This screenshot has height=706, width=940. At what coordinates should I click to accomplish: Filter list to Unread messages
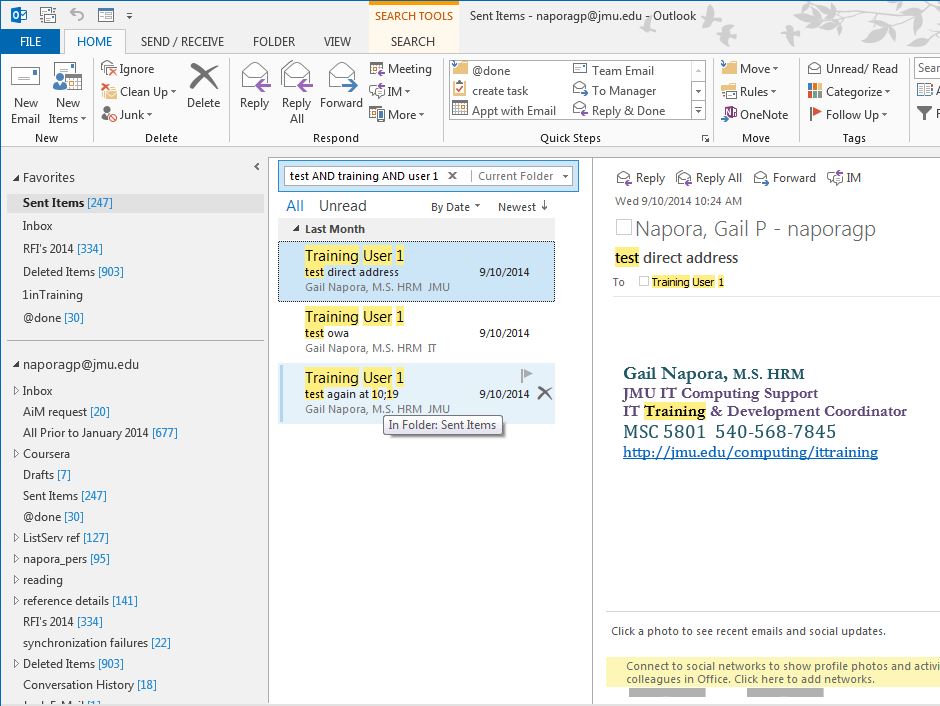click(x=342, y=206)
